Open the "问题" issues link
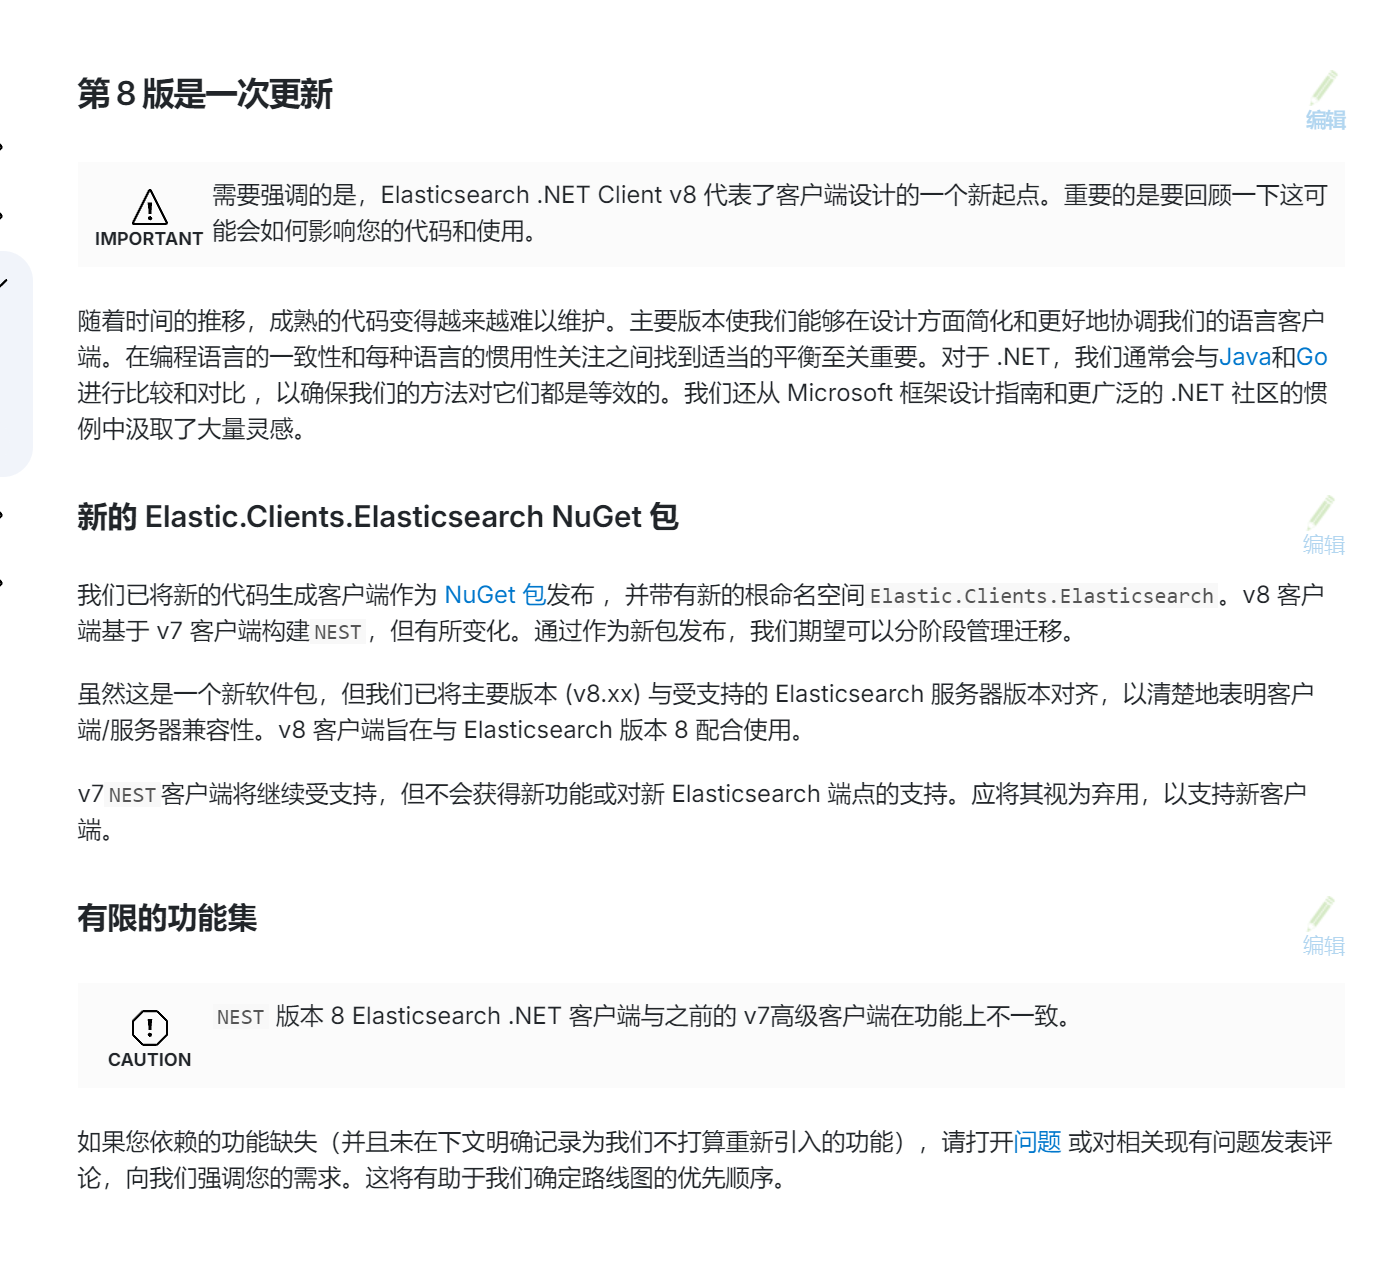1387x1267 pixels. coord(1038,1142)
